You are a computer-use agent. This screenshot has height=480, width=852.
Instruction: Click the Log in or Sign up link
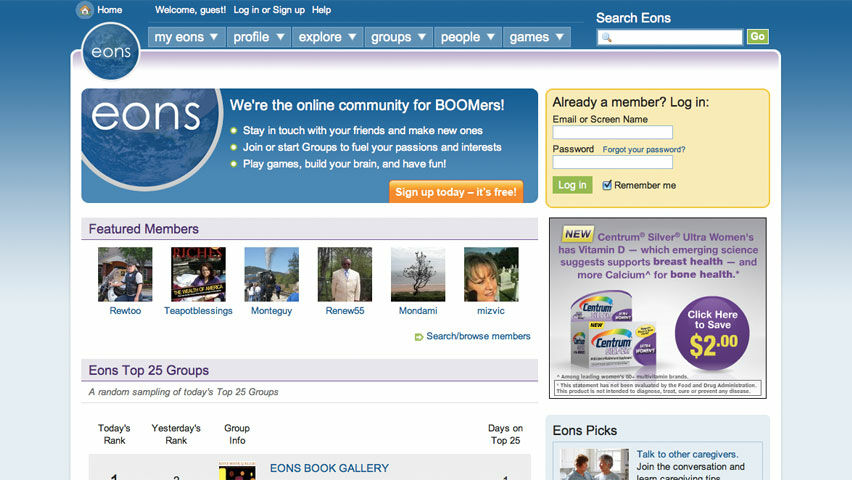click(269, 10)
